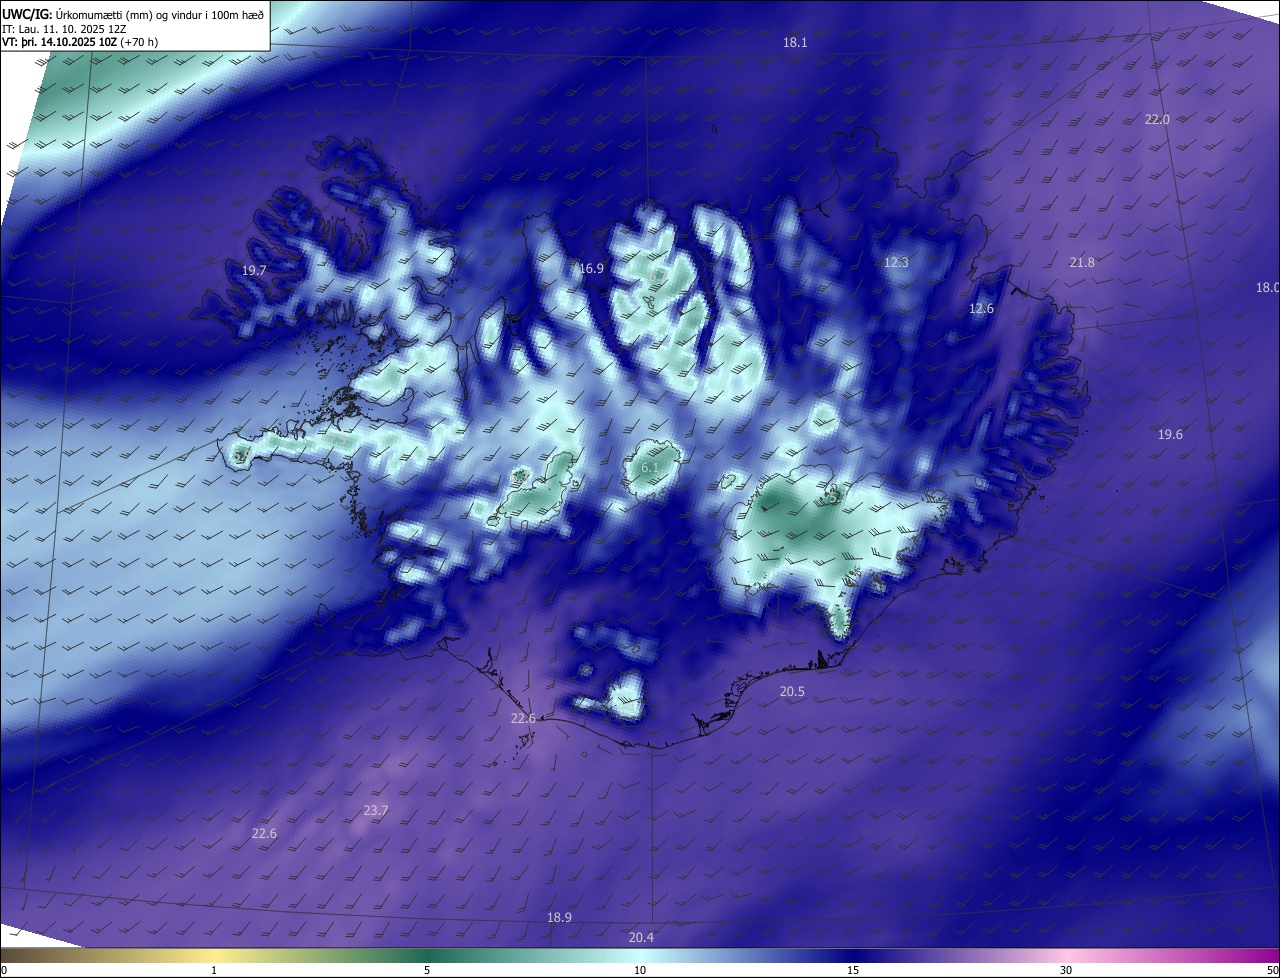The height and width of the screenshot is (978, 1280).
Task: Click the valid time line "VT: þri. 14.10.2025 10Z (+70 h)"
Action: pyautogui.click(x=80, y=42)
